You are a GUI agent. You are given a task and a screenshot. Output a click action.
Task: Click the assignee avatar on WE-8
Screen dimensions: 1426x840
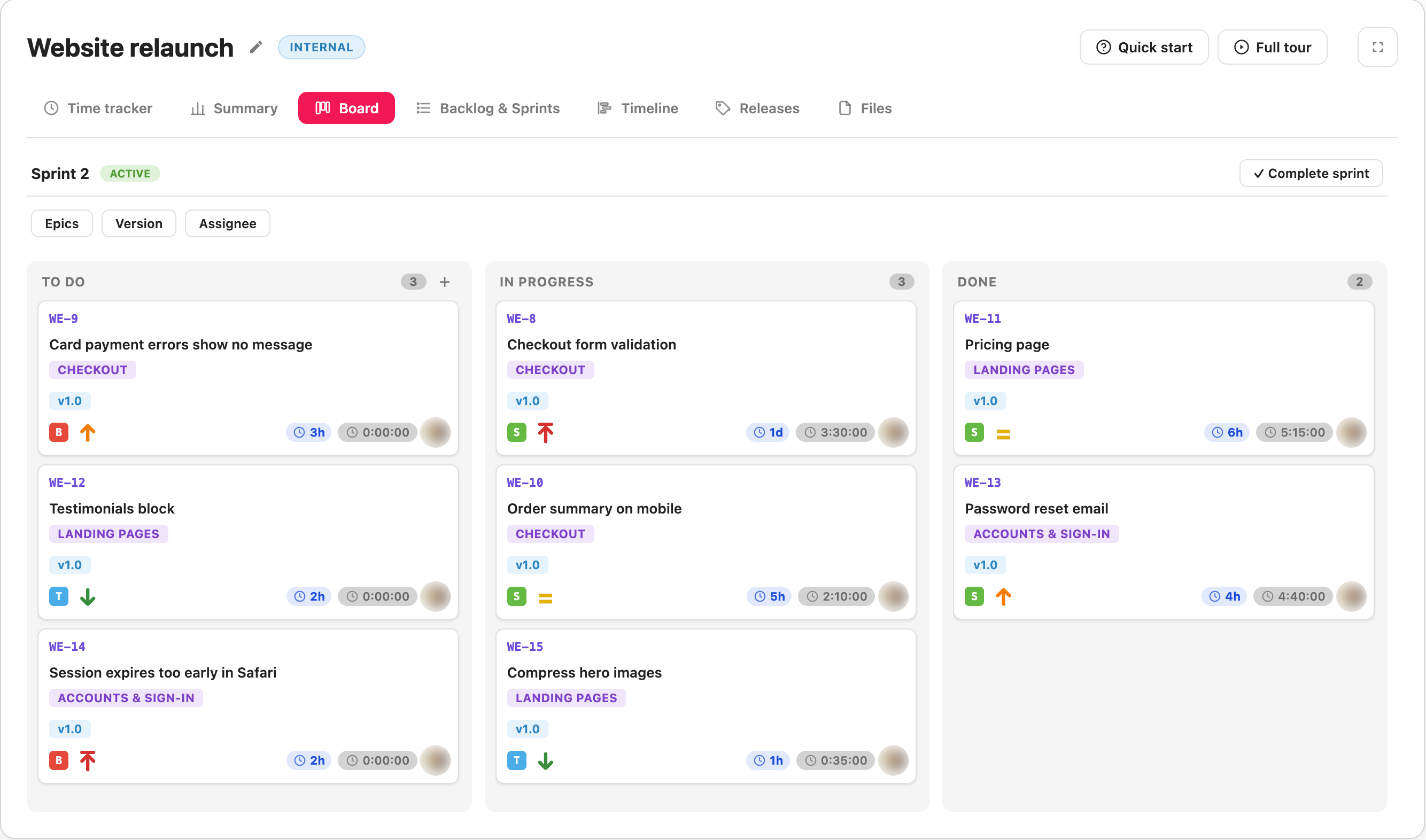pos(893,433)
